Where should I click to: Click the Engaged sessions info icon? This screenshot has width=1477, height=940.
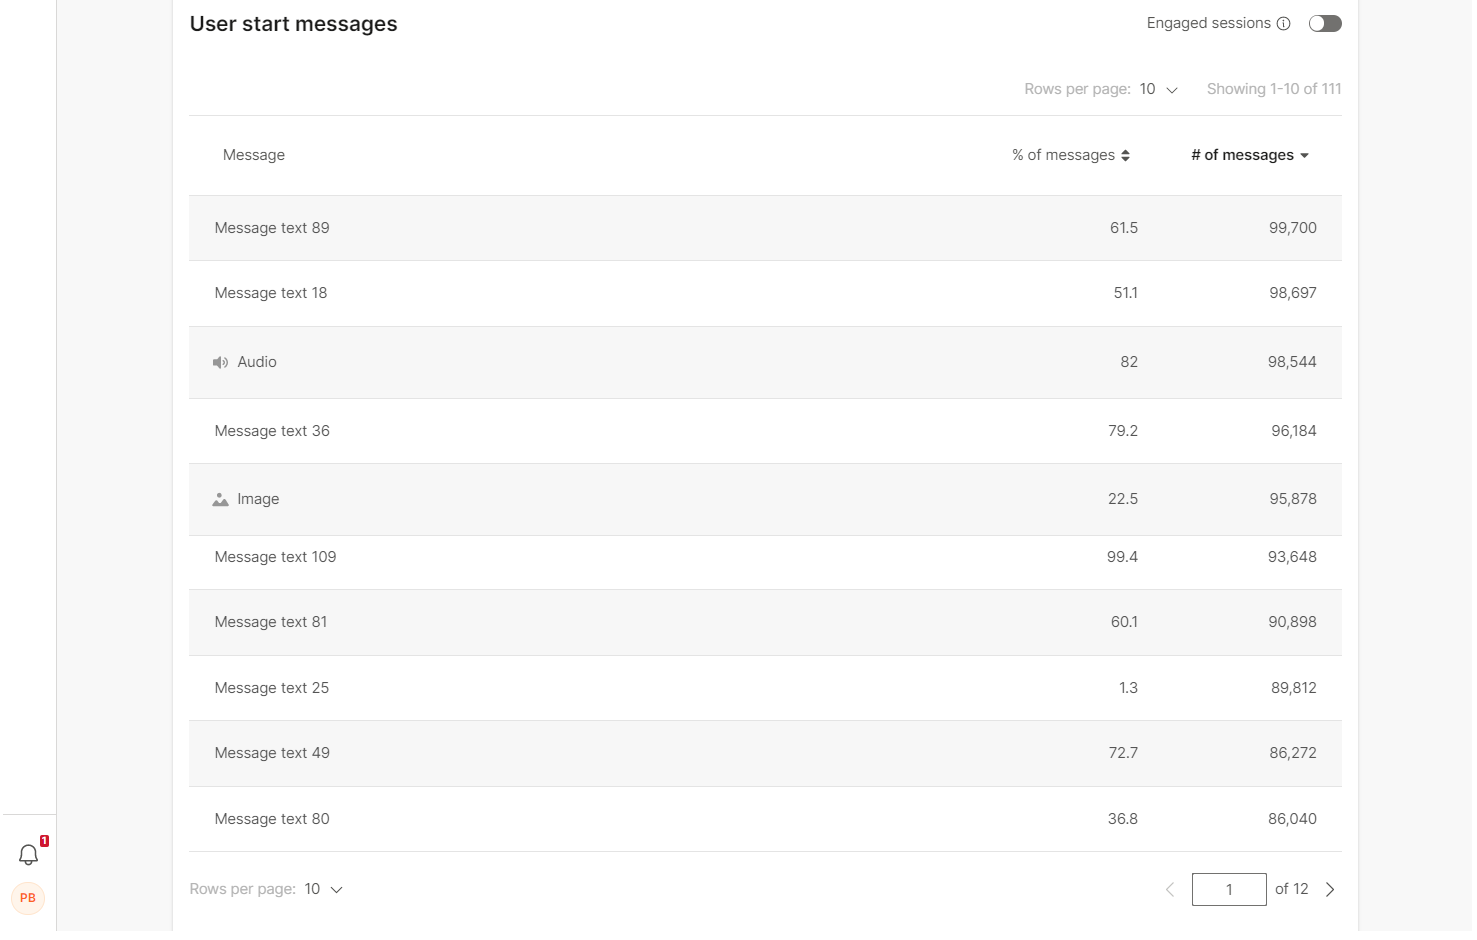pyautogui.click(x=1284, y=24)
